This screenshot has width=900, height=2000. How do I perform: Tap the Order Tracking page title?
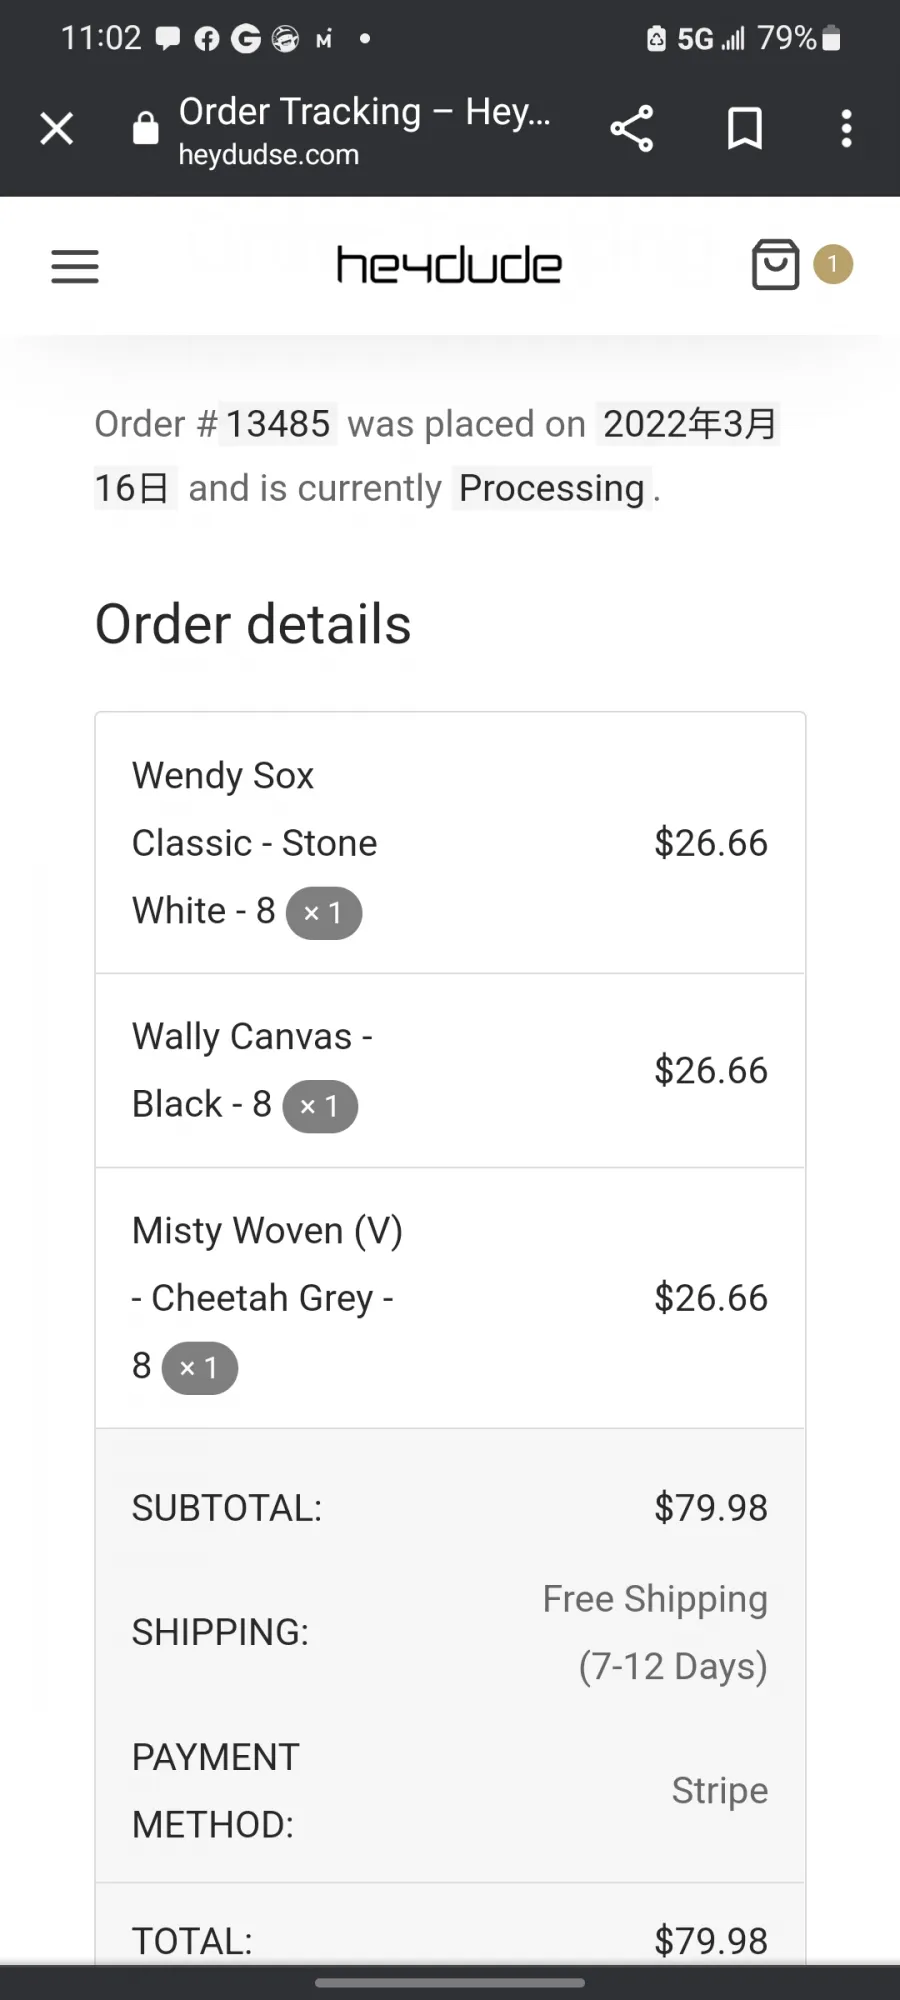[365, 112]
